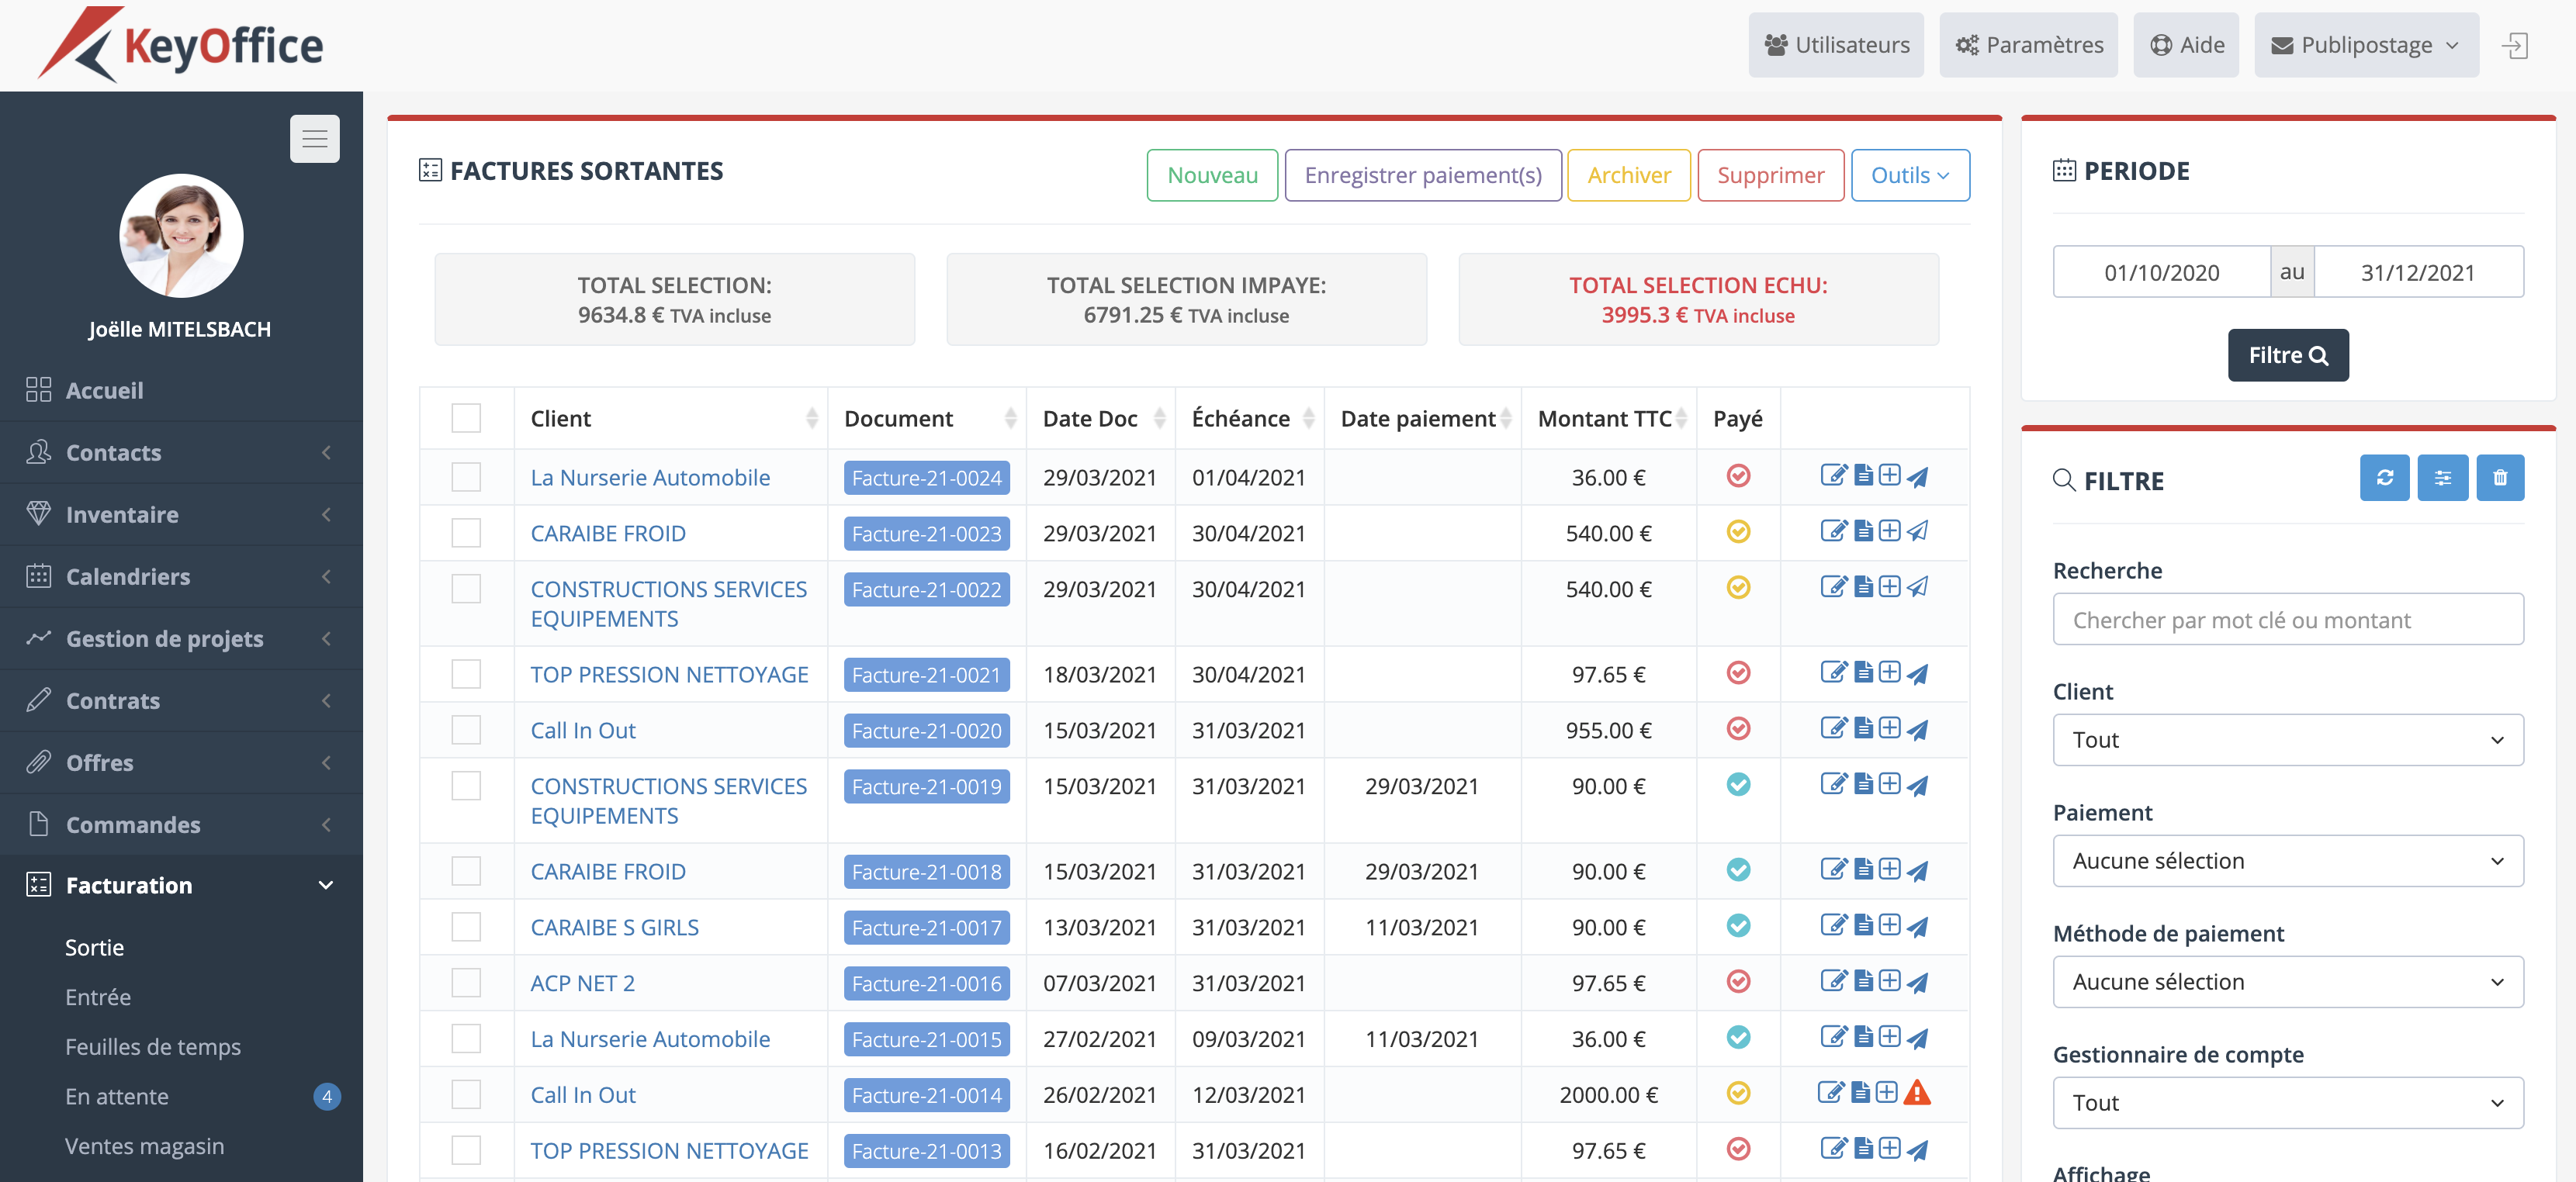
Task: Click the Recherche keyword input field
Action: (2287, 620)
